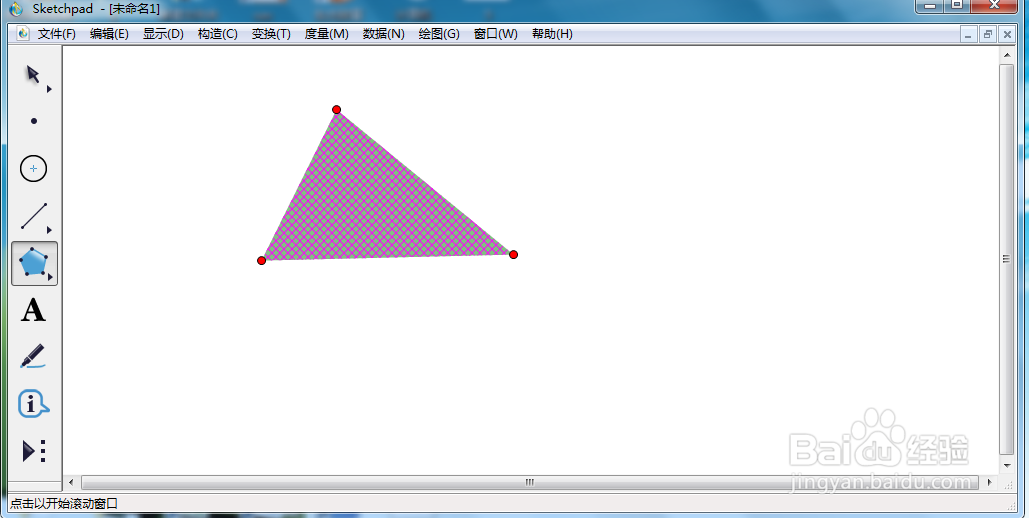This screenshot has width=1029, height=518.
Task: Click the vertical scrollbar up arrow
Action: [1007, 56]
